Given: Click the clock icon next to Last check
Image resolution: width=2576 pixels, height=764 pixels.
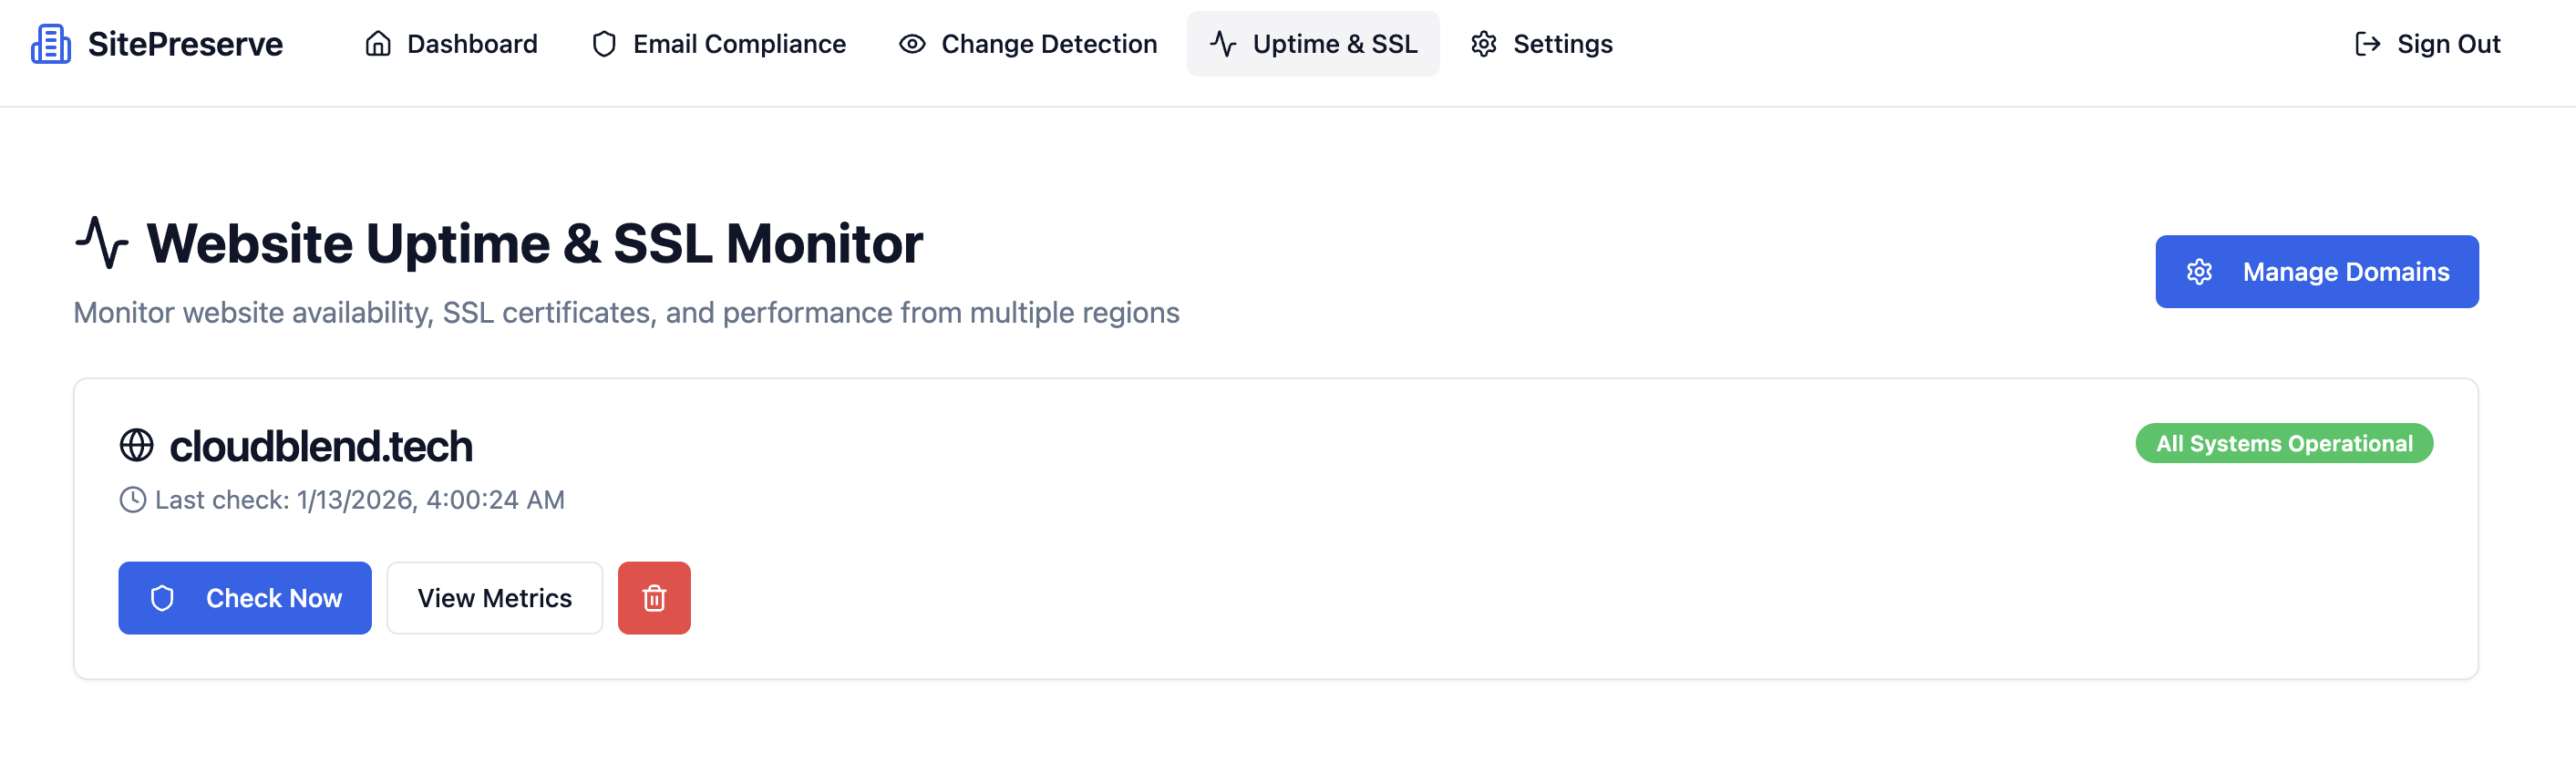Looking at the screenshot, I should 133,500.
